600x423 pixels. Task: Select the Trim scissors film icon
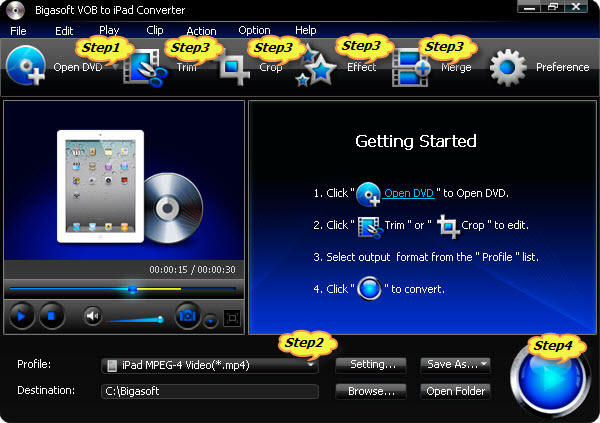145,68
